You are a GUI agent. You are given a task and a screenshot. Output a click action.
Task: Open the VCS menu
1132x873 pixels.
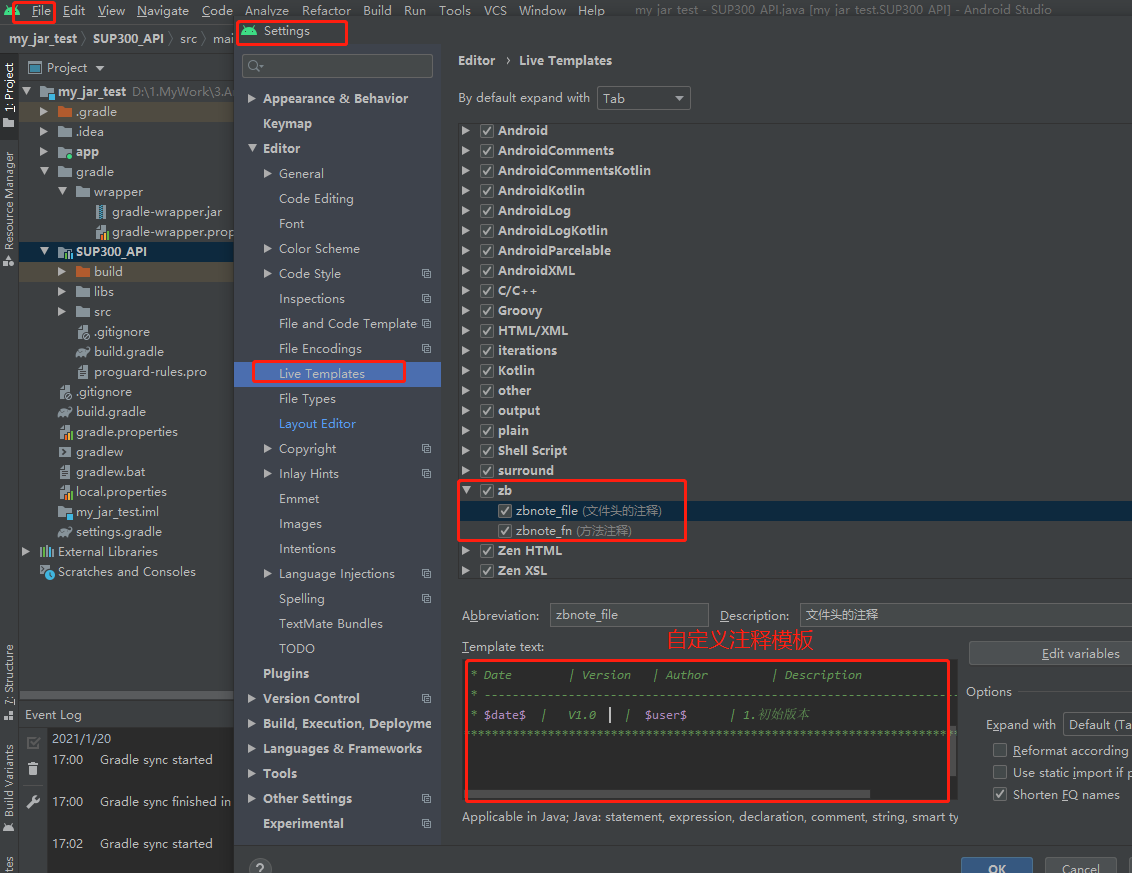pyautogui.click(x=495, y=11)
